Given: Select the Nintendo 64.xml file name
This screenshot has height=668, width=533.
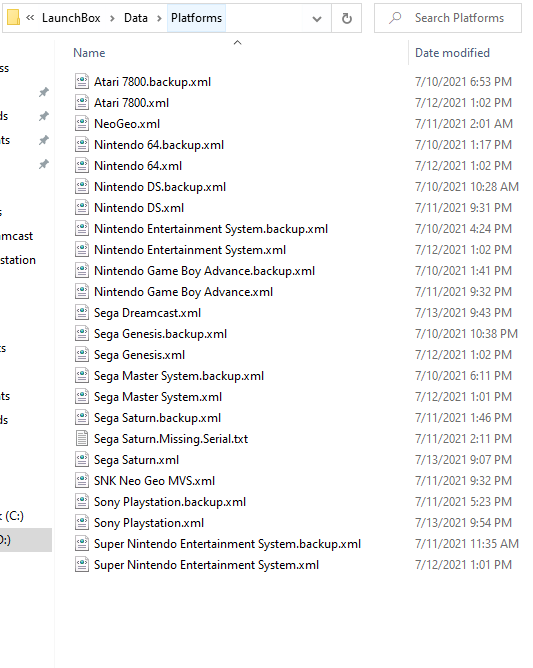Looking at the screenshot, I should [x=138, y=166].
